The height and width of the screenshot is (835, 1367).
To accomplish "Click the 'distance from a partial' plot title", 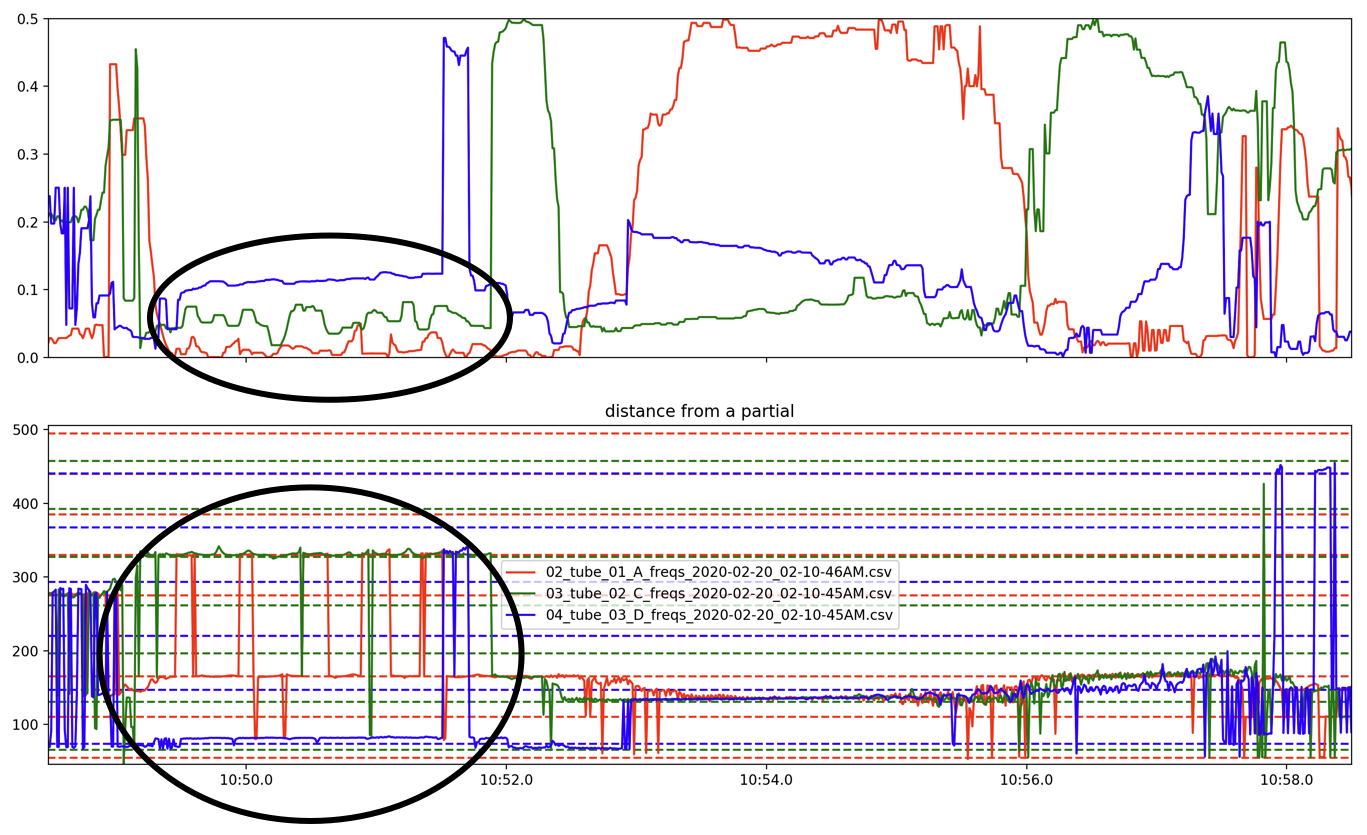I will 700,411.
